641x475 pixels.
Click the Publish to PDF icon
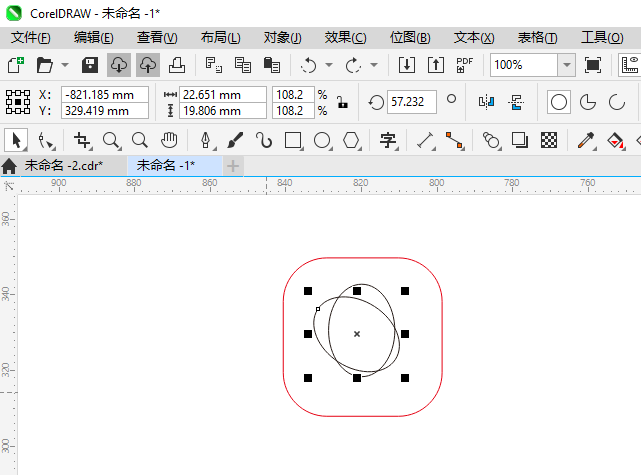(x=464, y=65)
